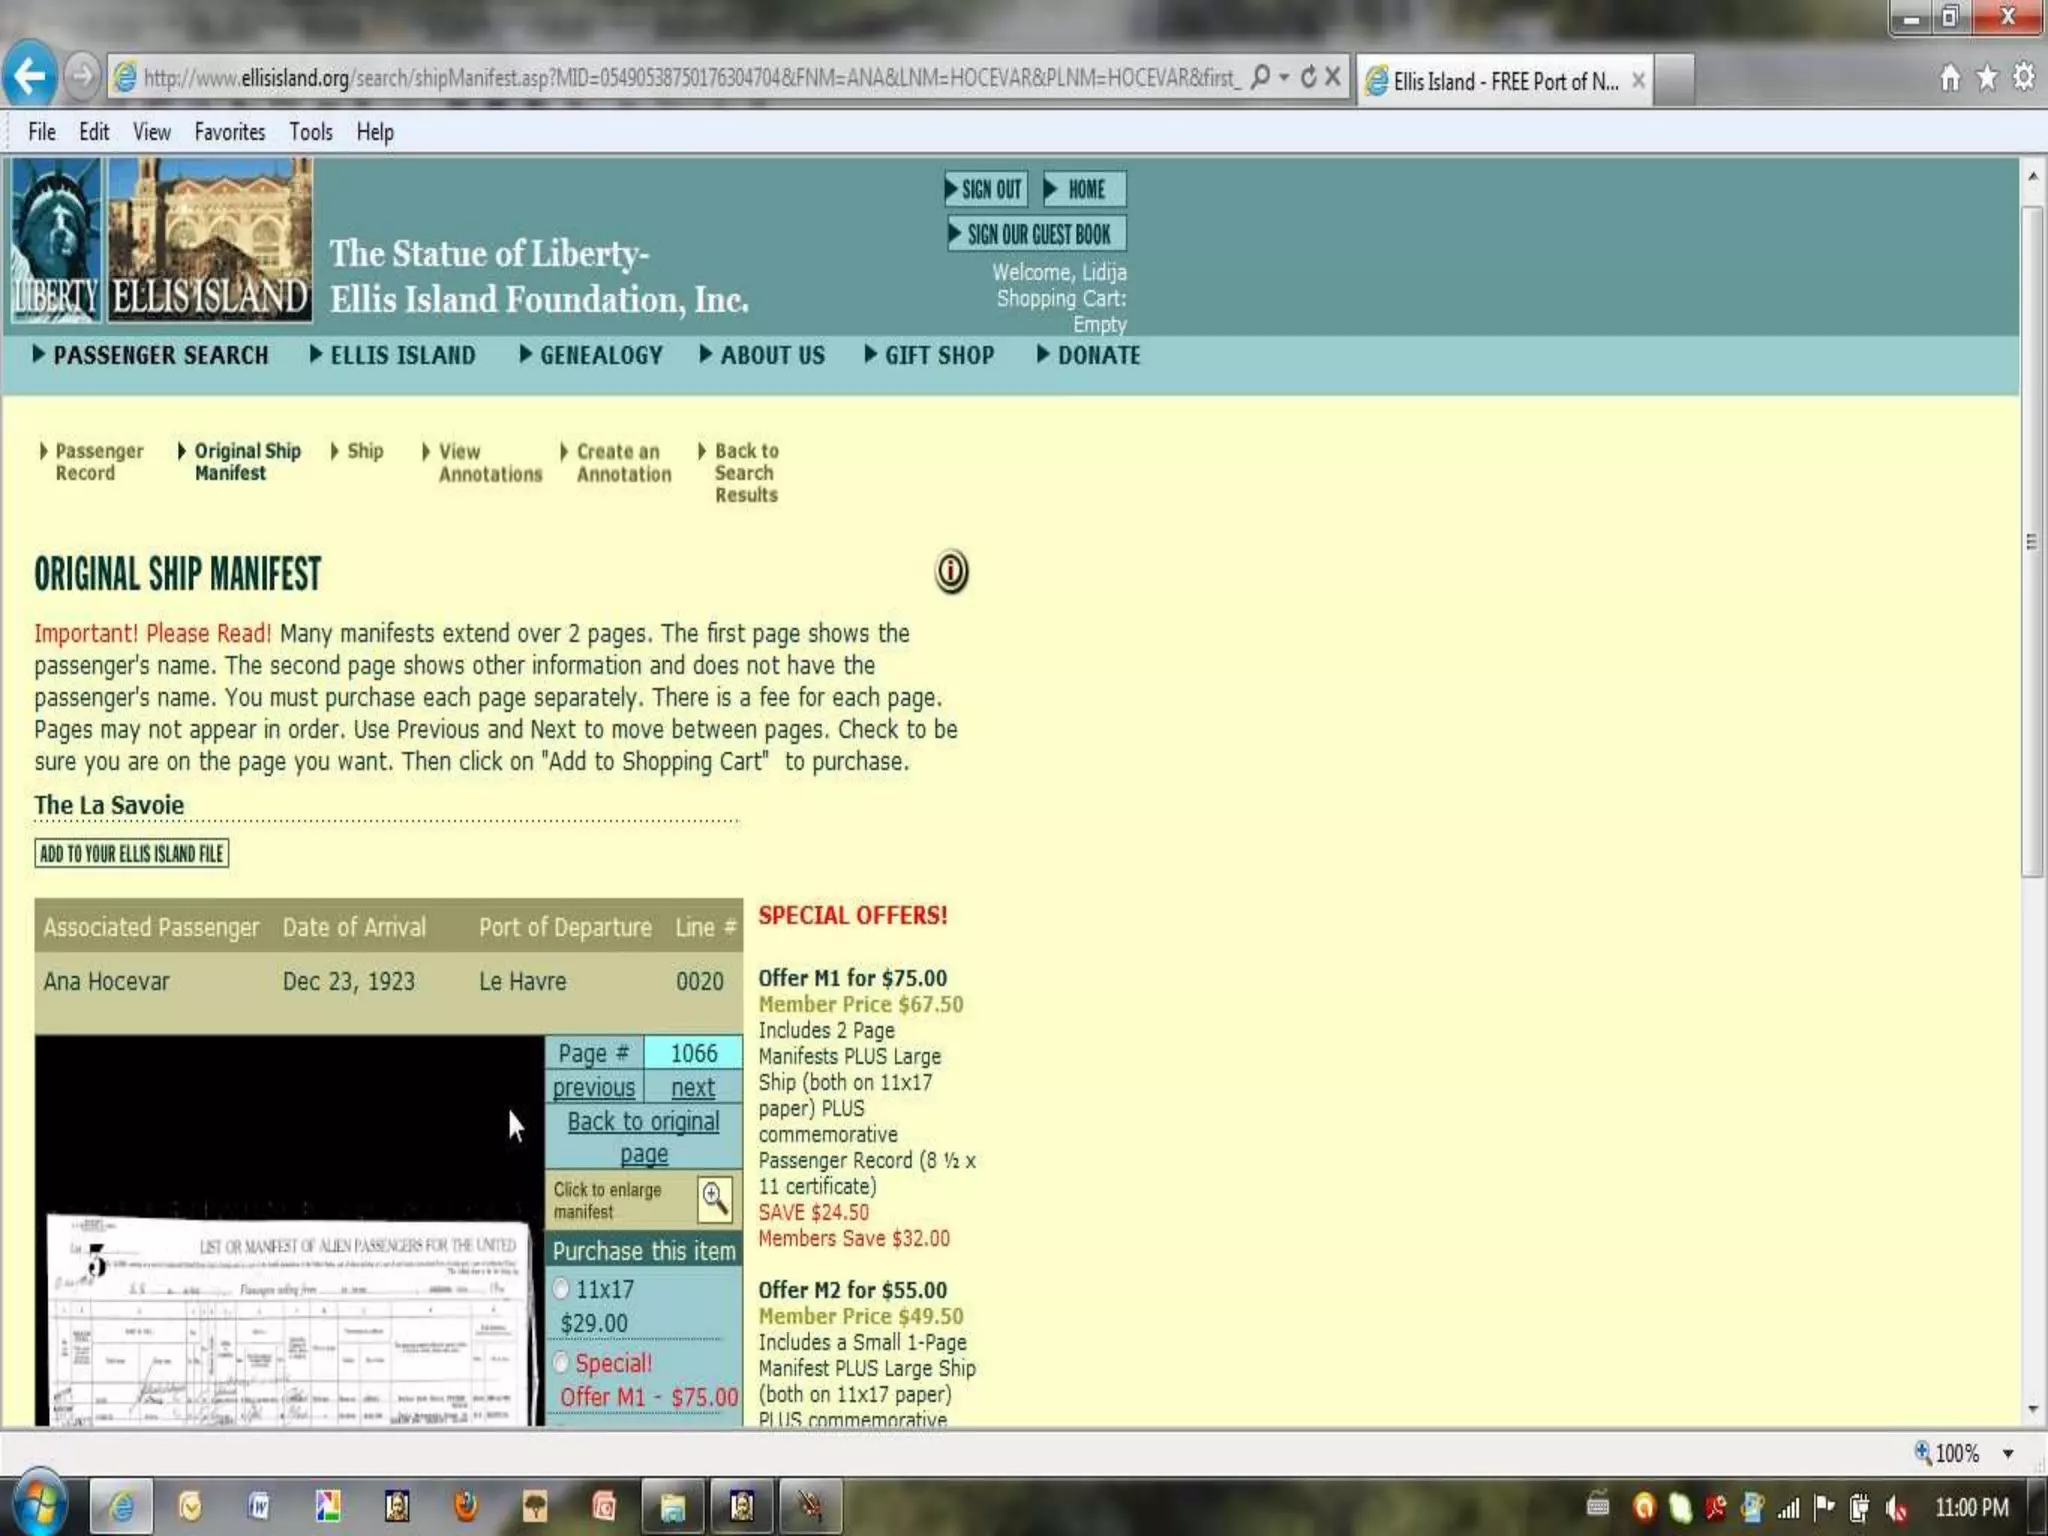This screenshot has height=1536, width=2048.
Task: Click the Windows Start orb
Action: pos(38,1504)
